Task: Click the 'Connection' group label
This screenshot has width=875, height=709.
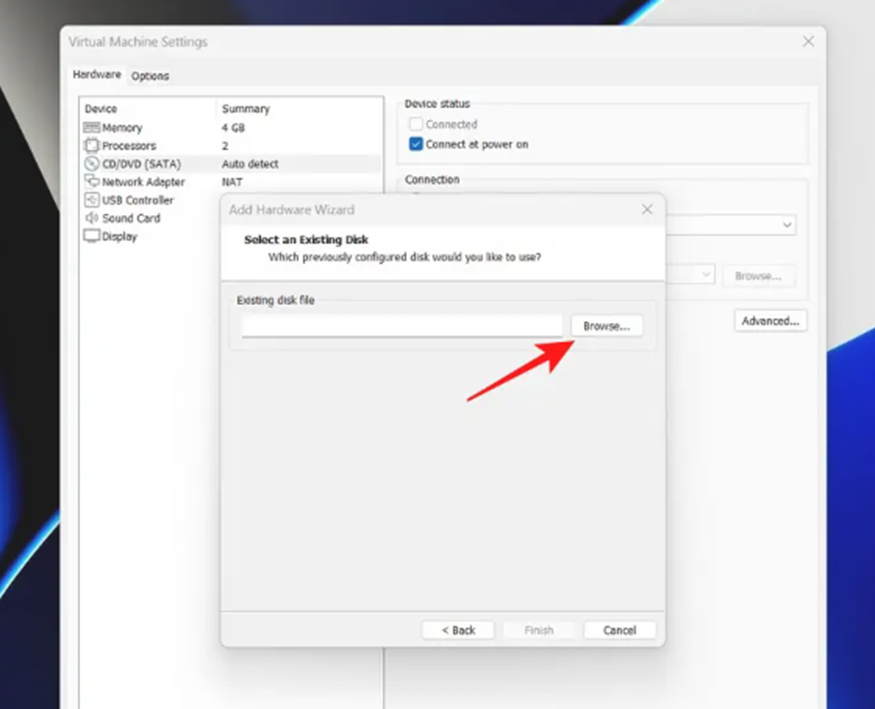Action: [432, 180]
